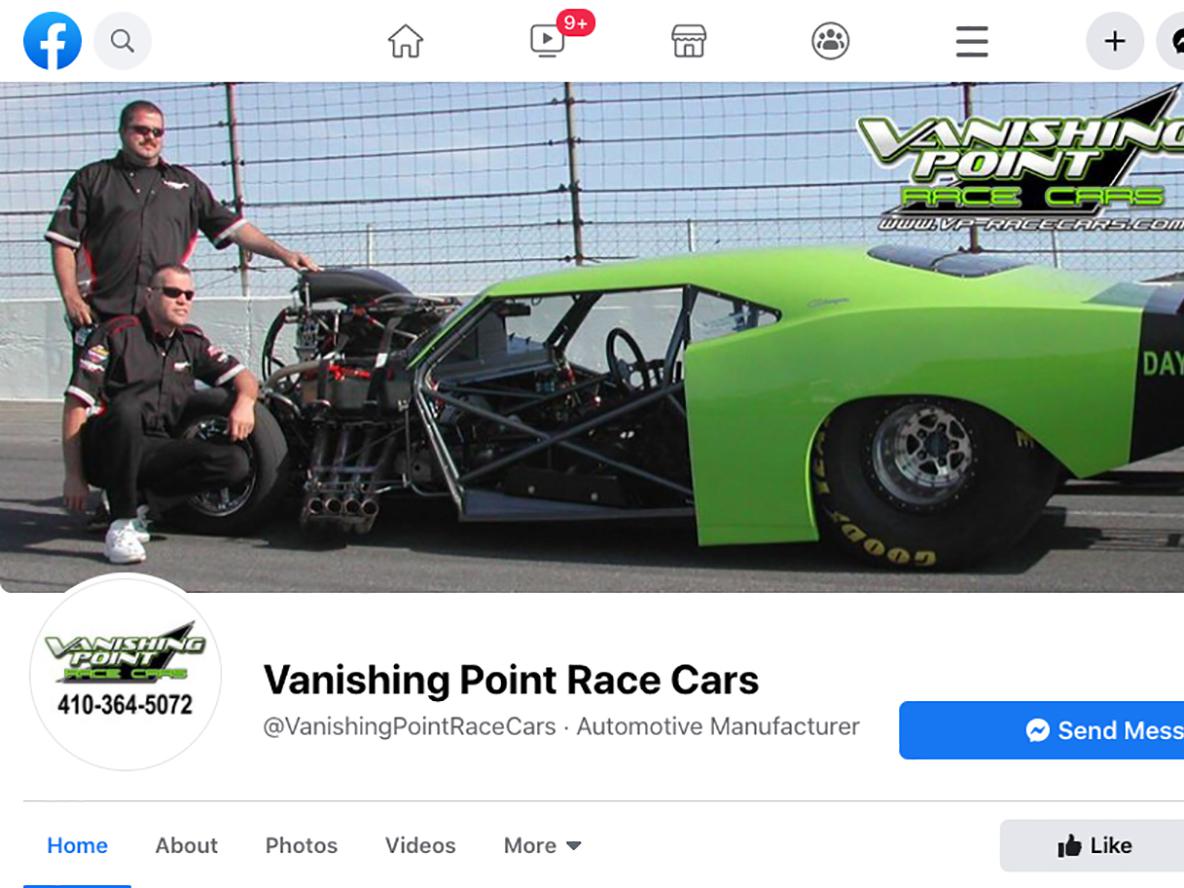Click the Facebook logo icon
This screenshot has width=1184, height=888.
tap(52, 41)
